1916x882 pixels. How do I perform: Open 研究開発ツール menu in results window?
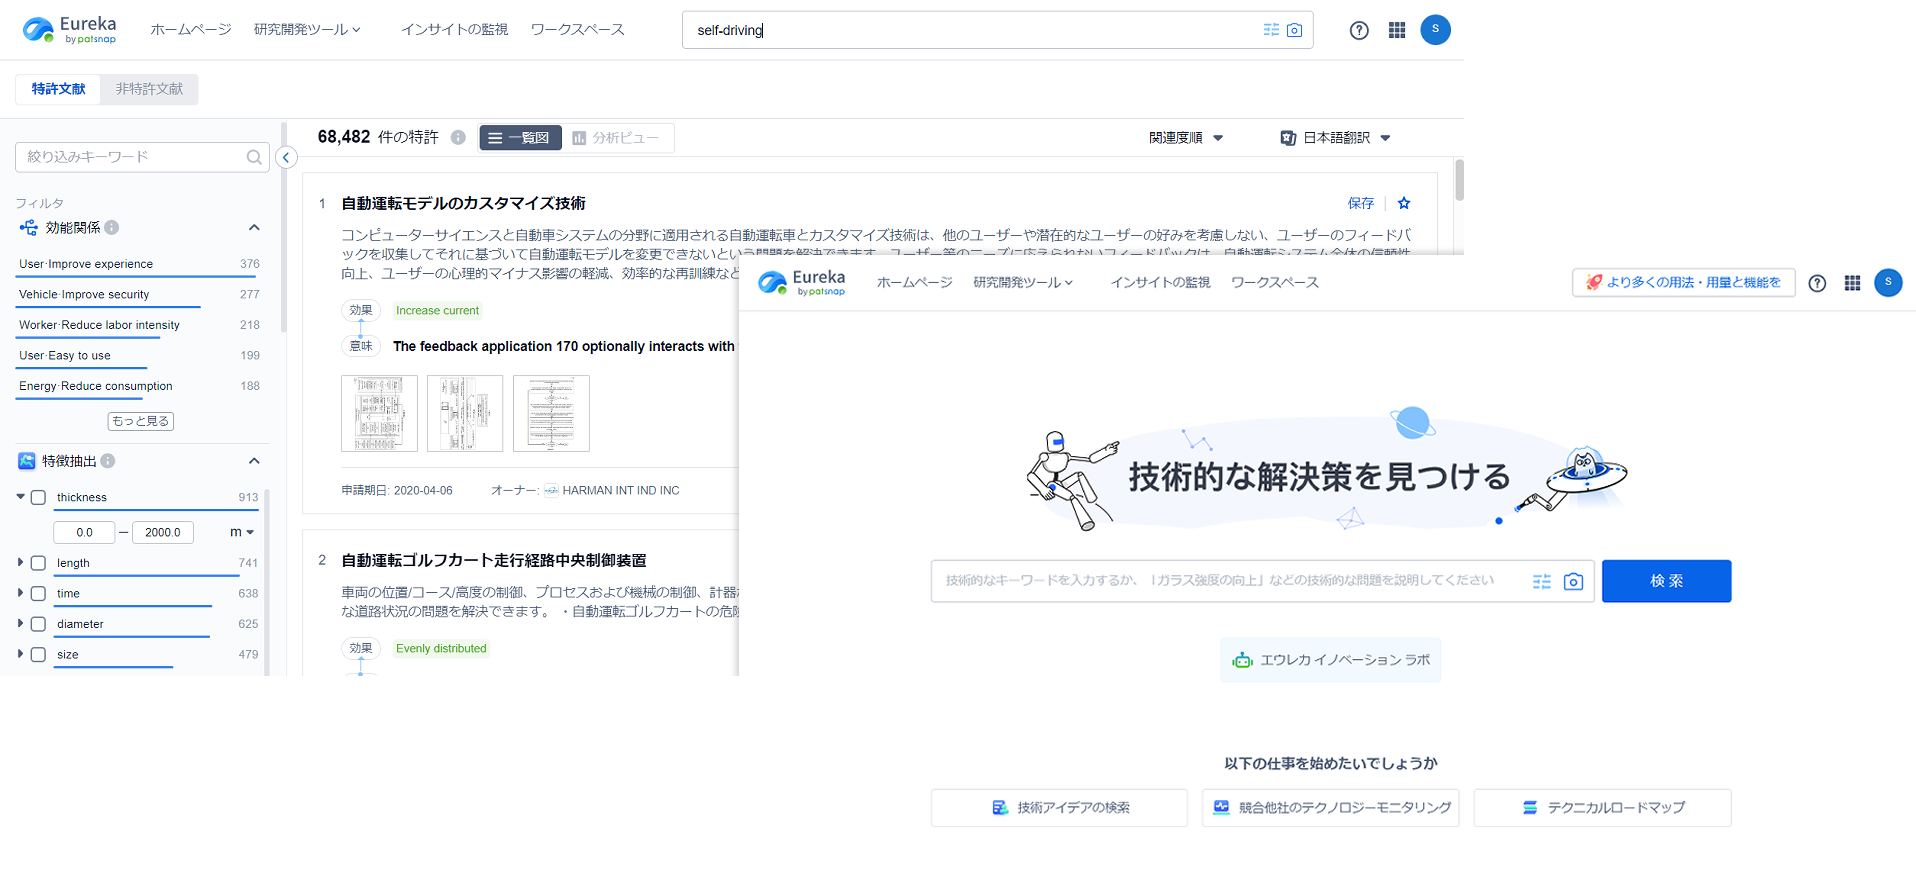(307, 30)
